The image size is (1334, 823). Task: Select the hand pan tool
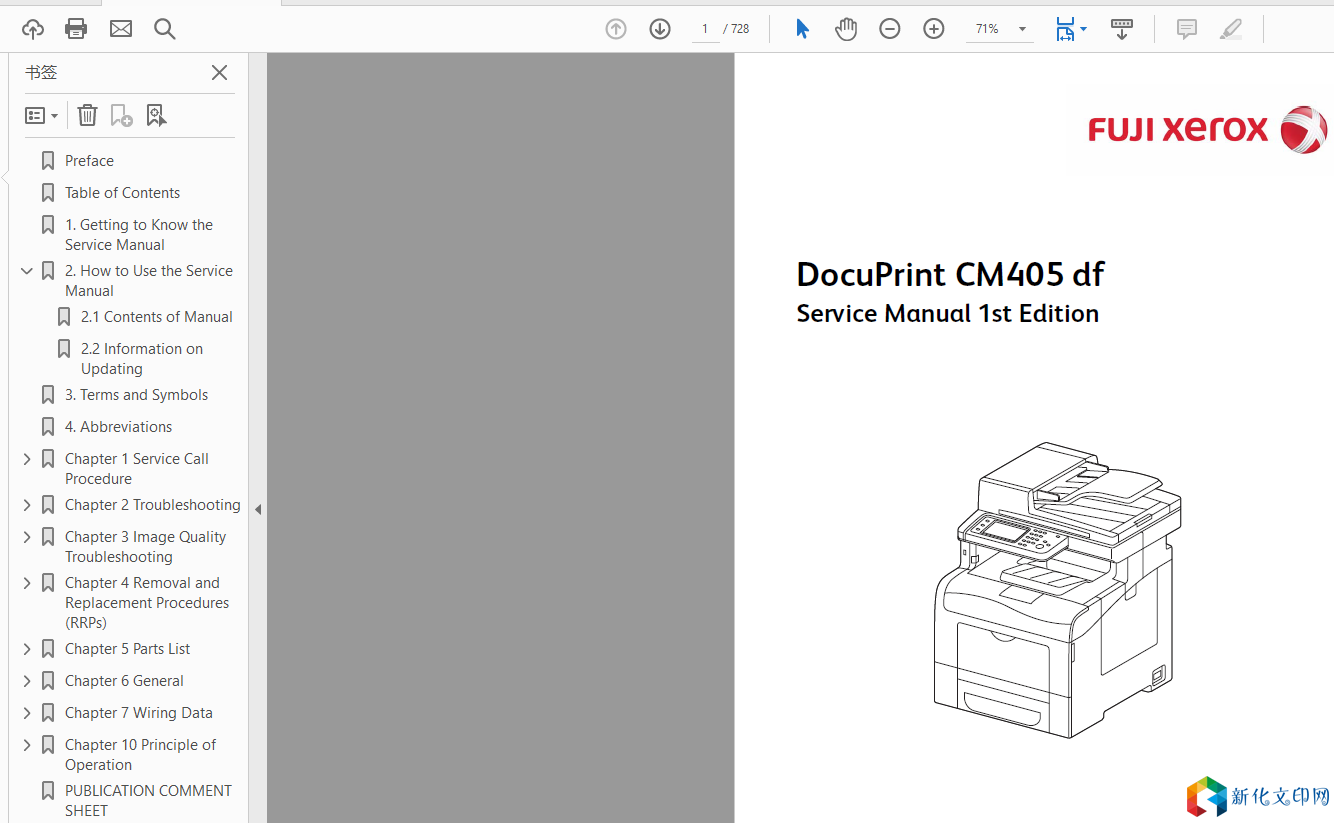click(846, 29)
